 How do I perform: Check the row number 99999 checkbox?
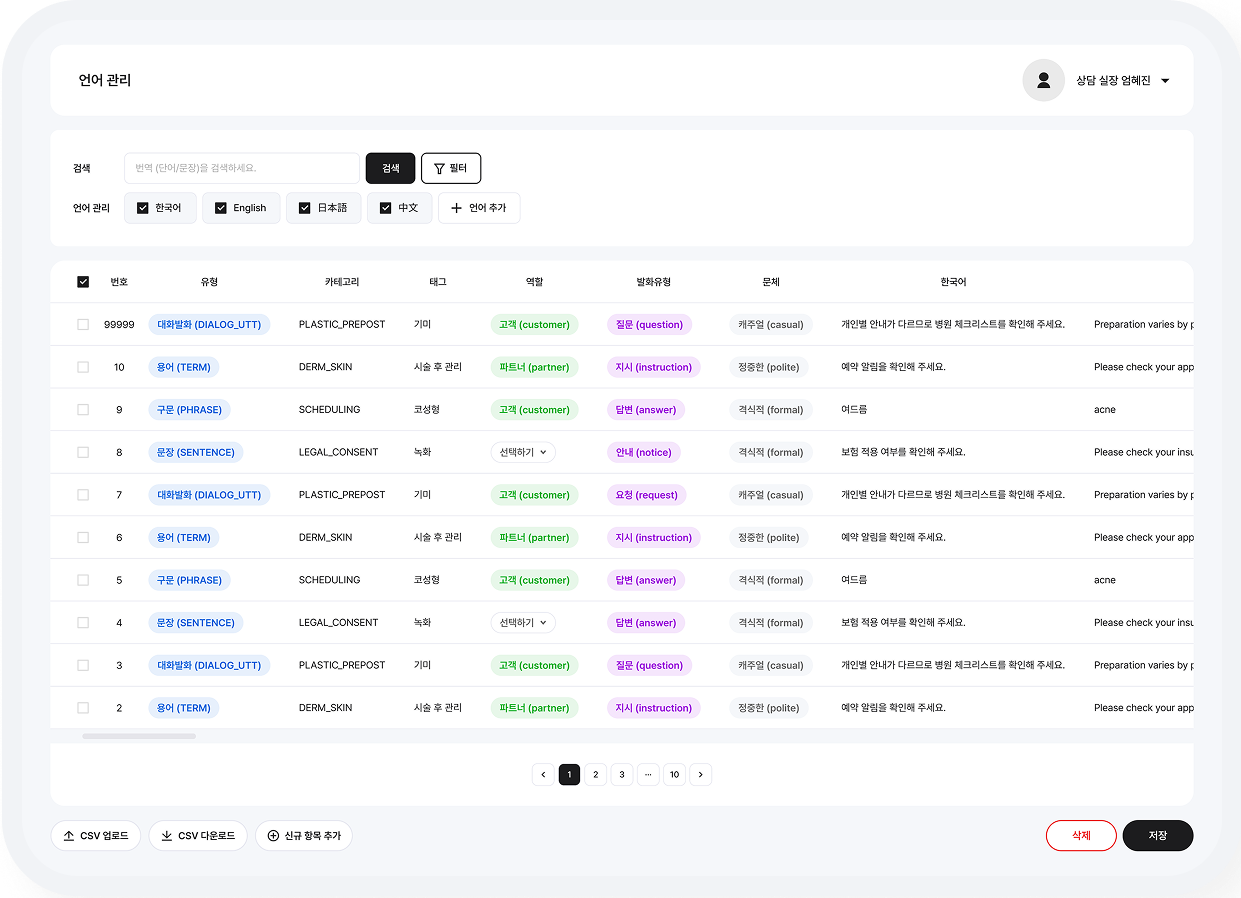(83, 324)
